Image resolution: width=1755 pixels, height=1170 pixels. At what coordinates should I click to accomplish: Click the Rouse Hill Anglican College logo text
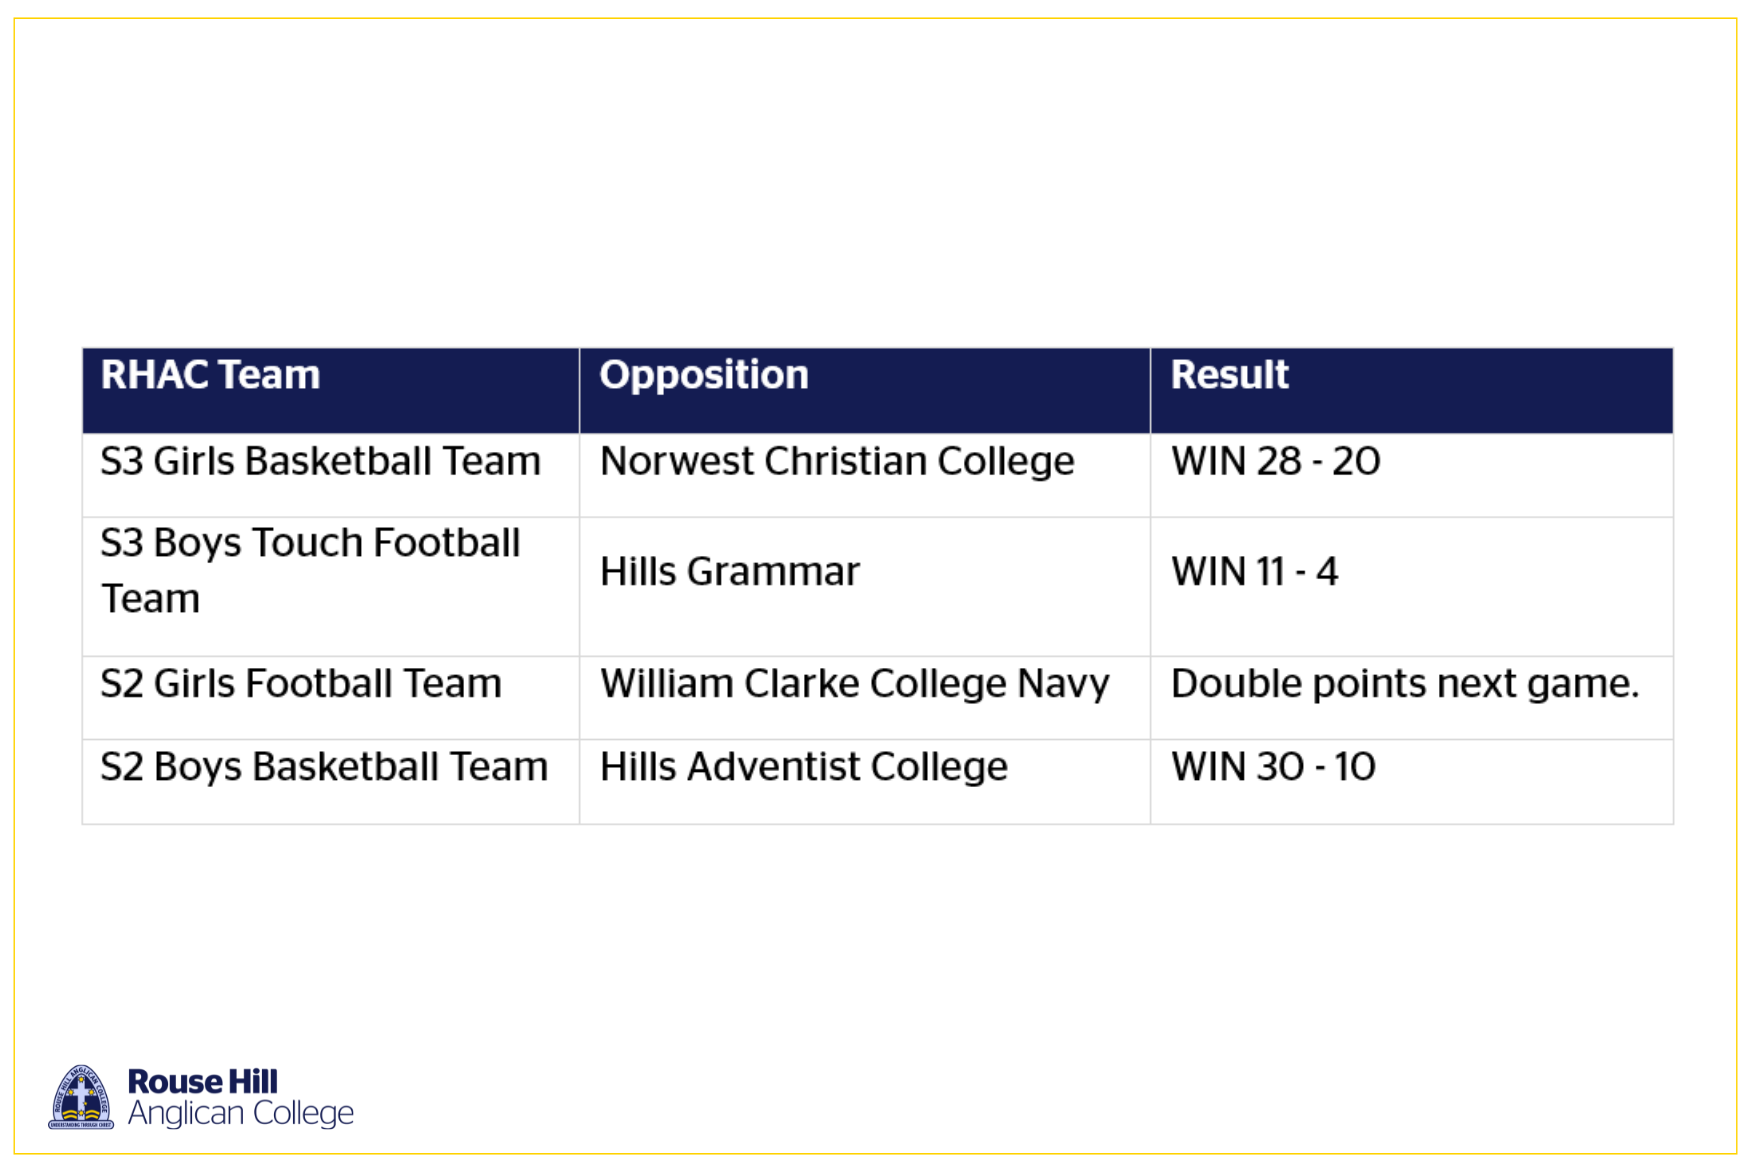pyautogui.click(x=240, y=1097)
